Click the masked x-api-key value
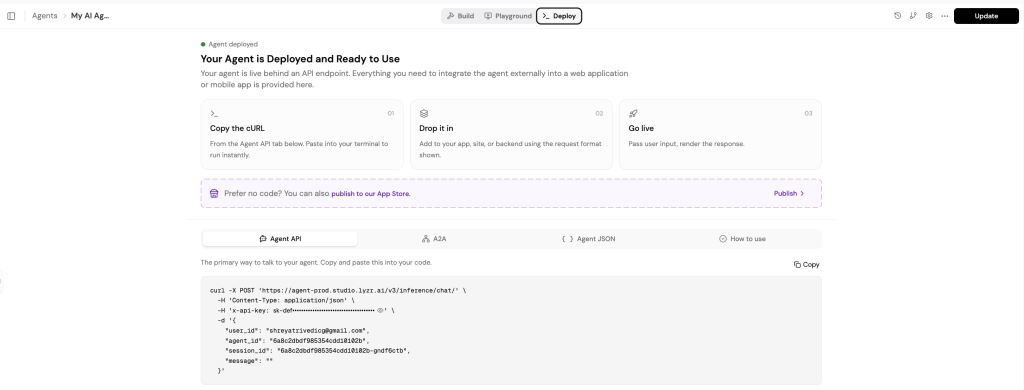 pos(323,311)
